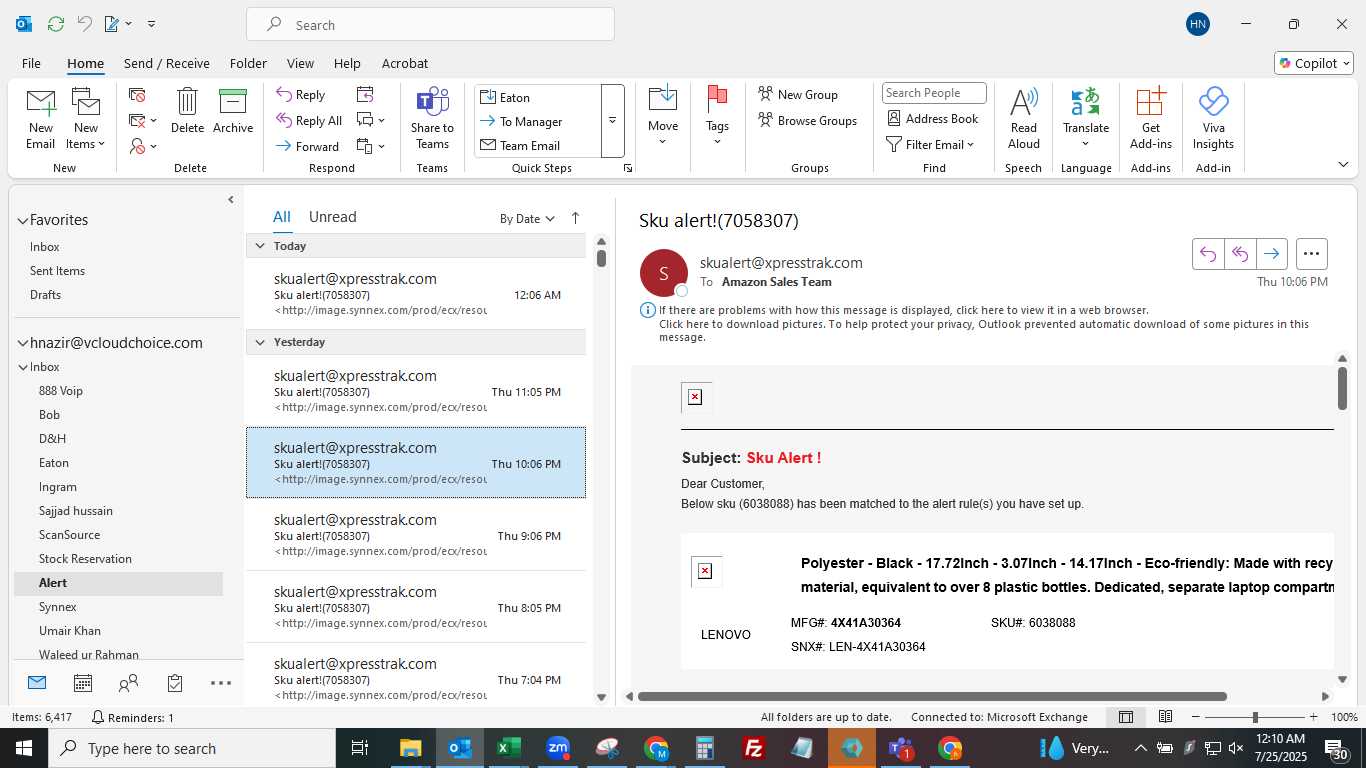The width and height of the screenshot is (1366, 768).
Task: Click the Get Add-ins icon
Action: (x=1151, y=118)
